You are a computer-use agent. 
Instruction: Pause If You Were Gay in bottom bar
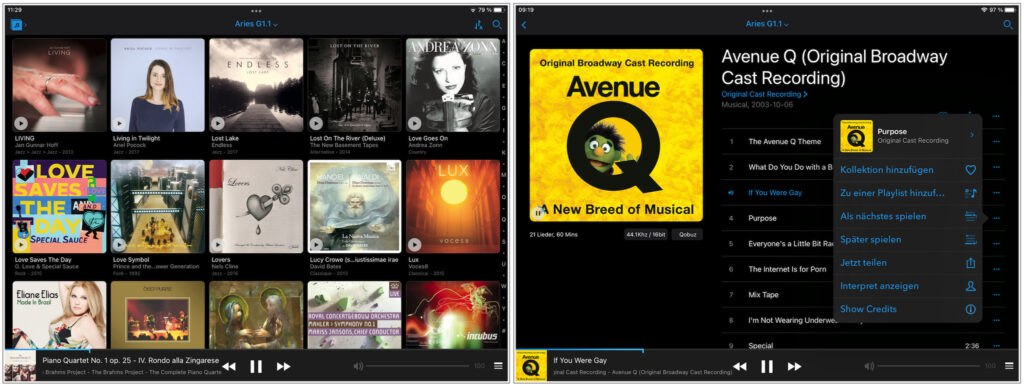767,366
